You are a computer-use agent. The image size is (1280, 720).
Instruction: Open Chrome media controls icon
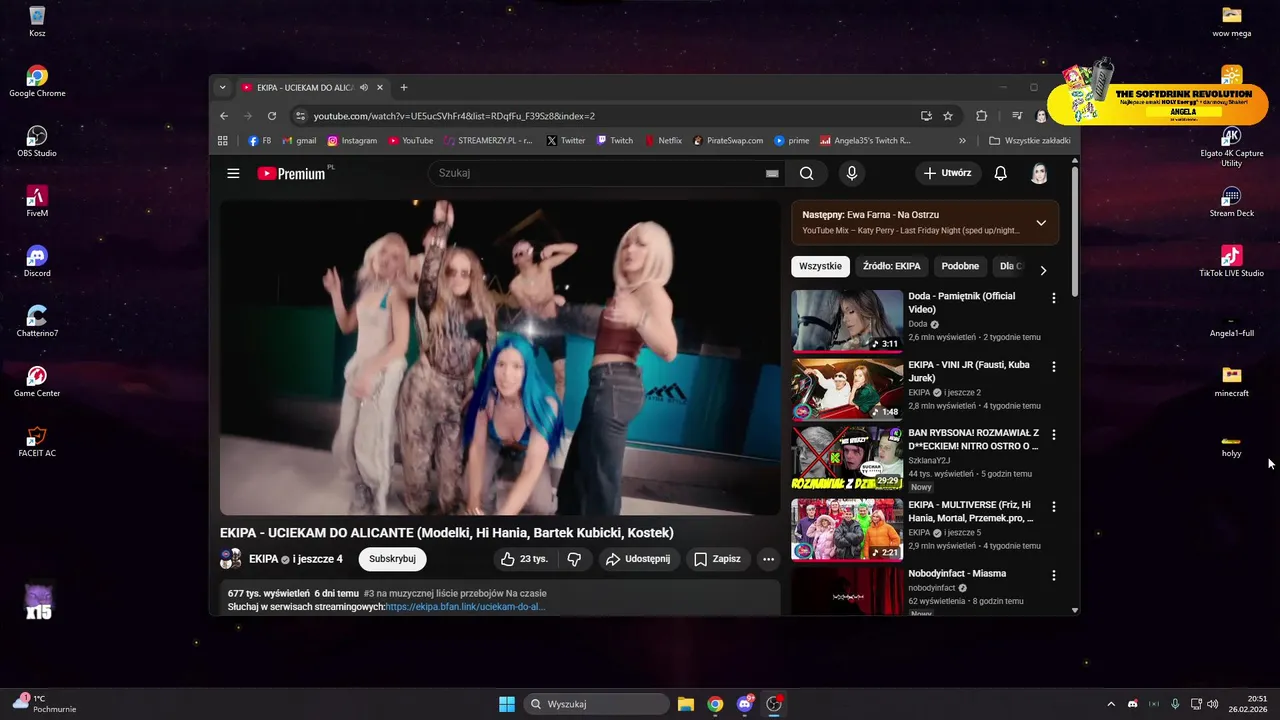[1017, 116]
